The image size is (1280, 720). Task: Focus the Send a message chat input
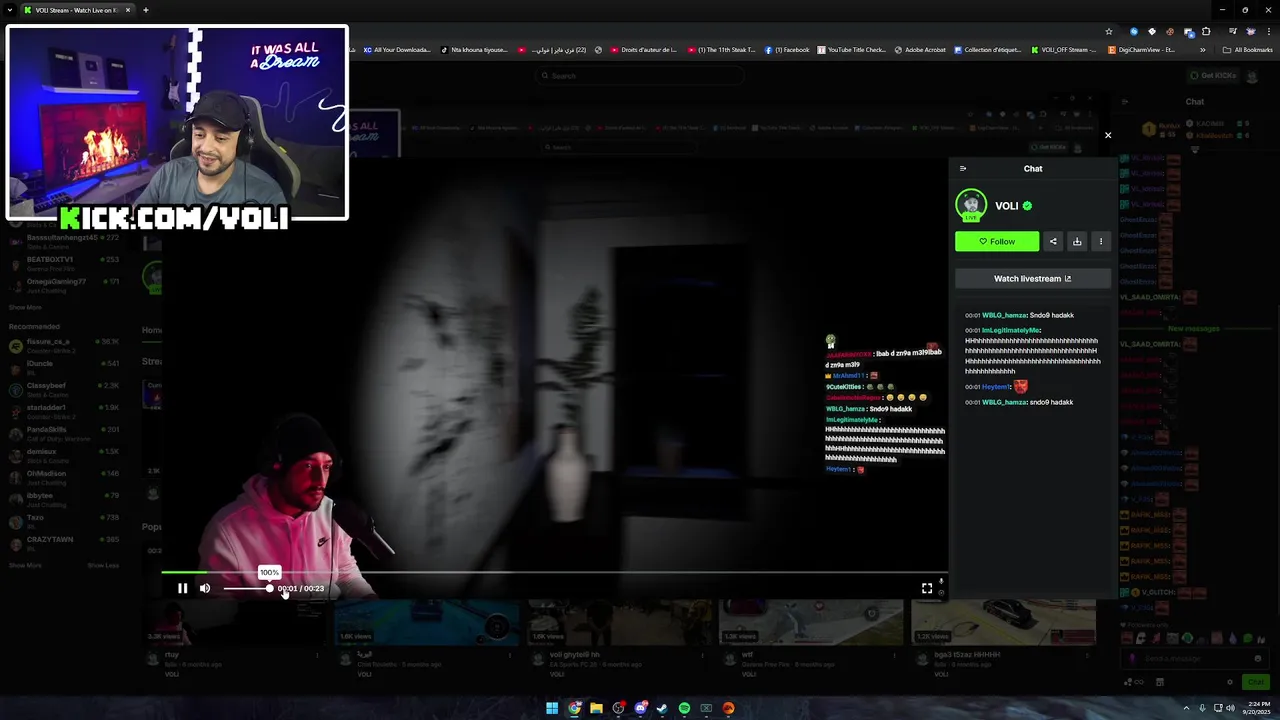(1195, 658)
